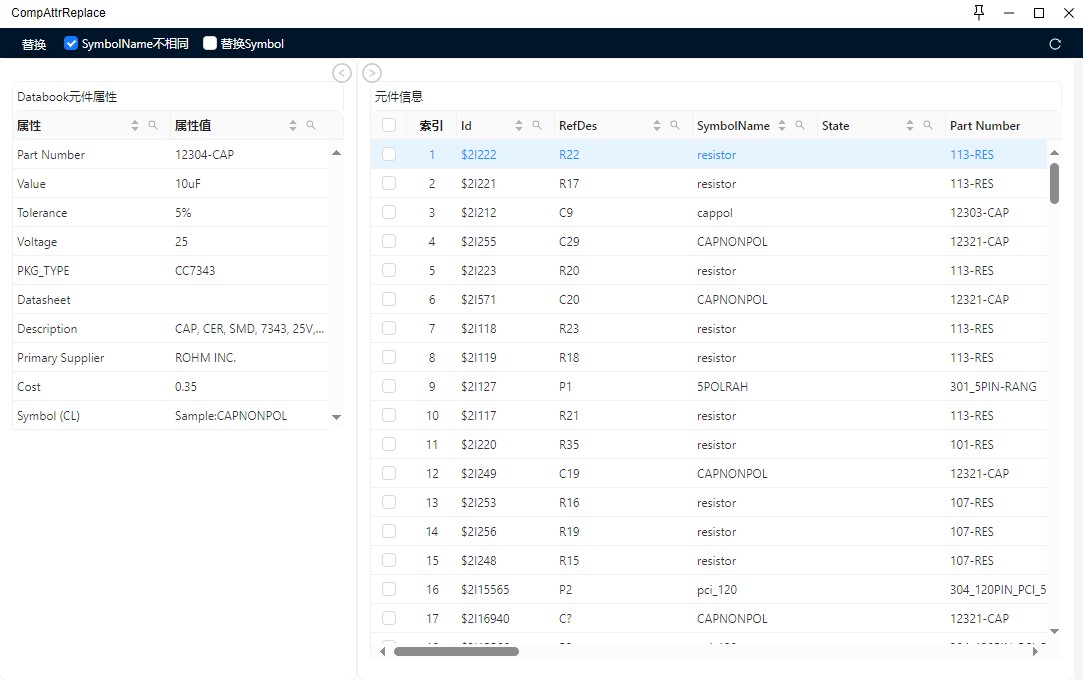
Task: Open search filter for RefDes column
Action: coord(675,125)
